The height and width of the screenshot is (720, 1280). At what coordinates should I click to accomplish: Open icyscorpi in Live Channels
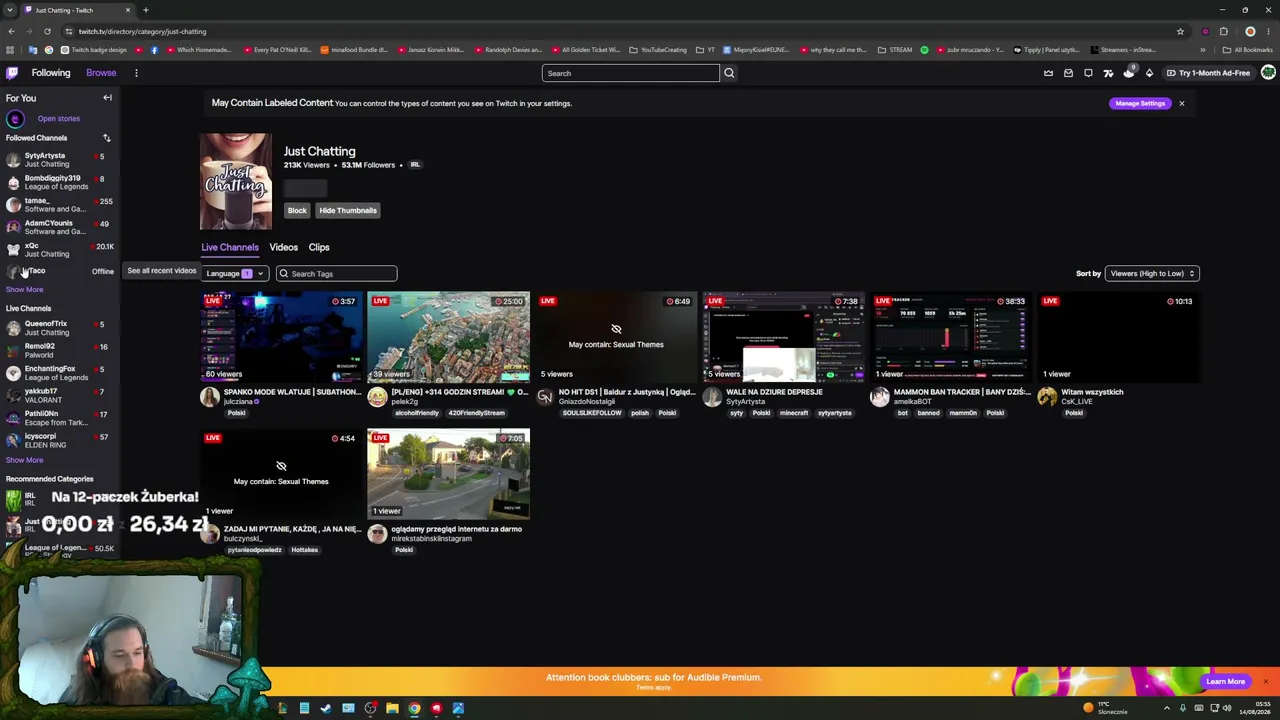pos(60,440)
